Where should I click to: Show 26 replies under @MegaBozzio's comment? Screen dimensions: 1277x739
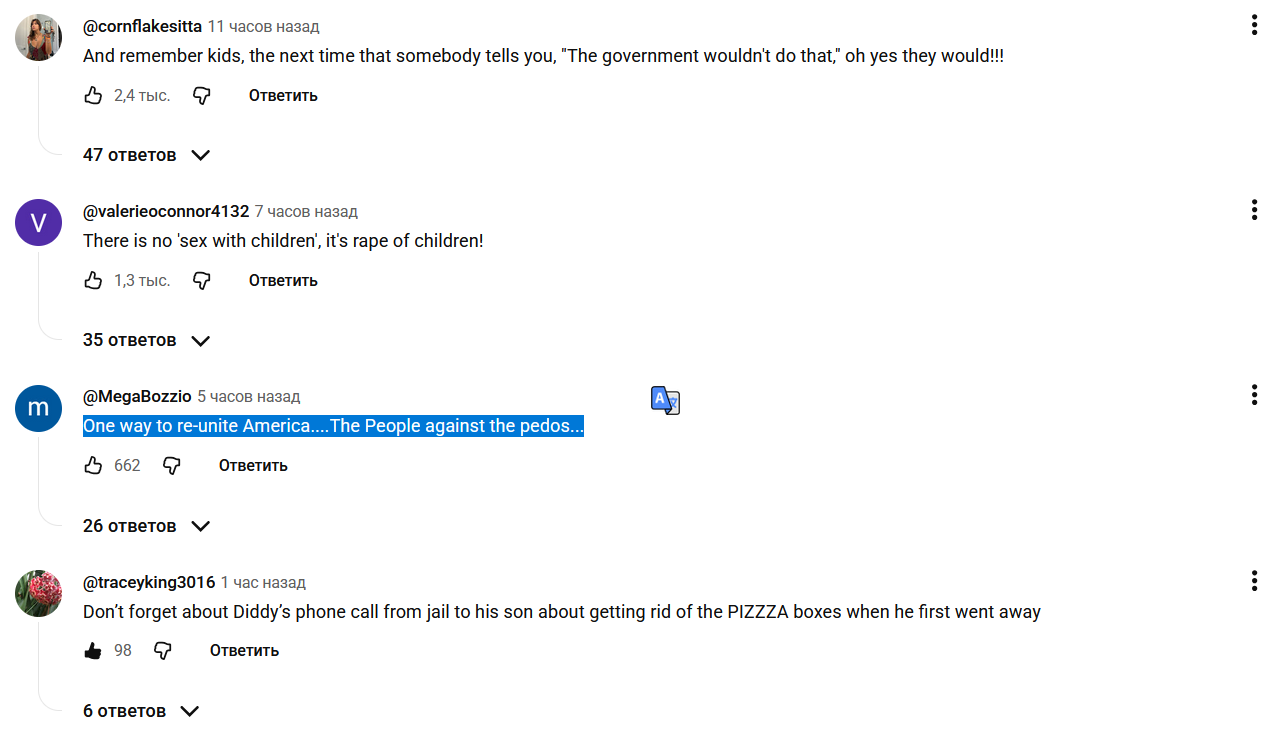coord(146,526)
